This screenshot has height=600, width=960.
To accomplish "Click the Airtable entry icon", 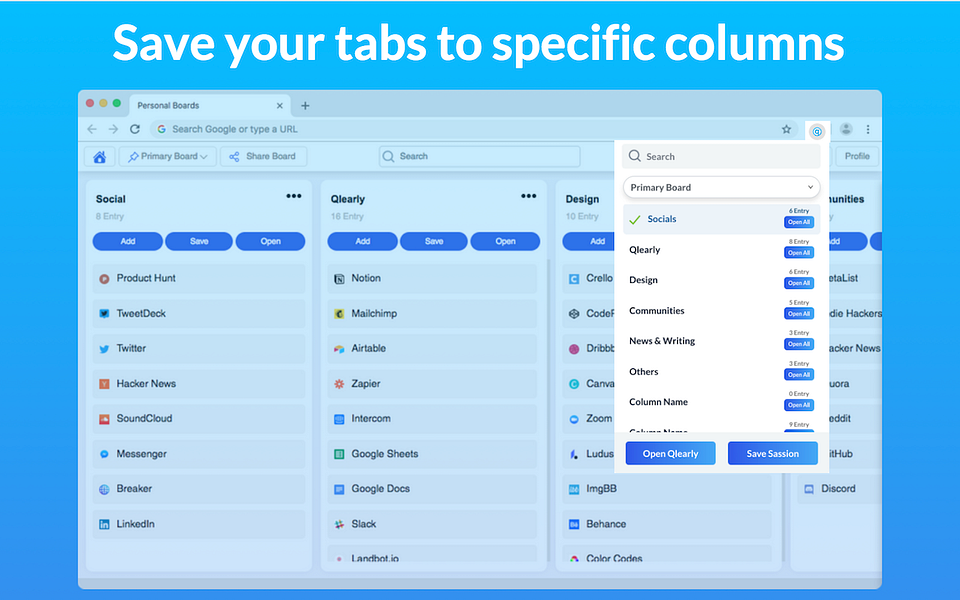I will click(339, 349).
